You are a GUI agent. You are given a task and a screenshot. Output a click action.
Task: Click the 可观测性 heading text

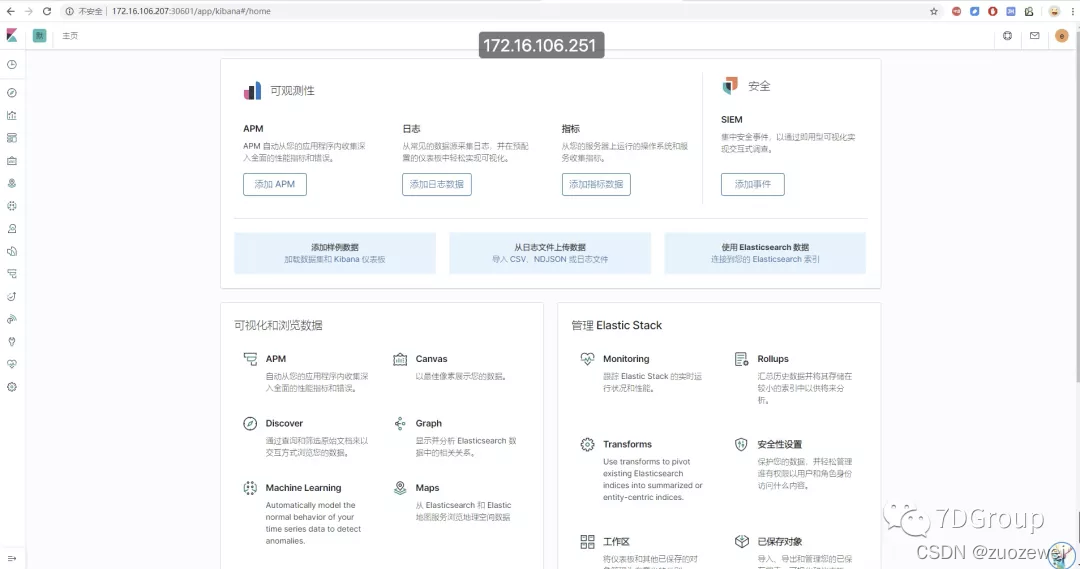pyautogui.click(x=292, y=91)
